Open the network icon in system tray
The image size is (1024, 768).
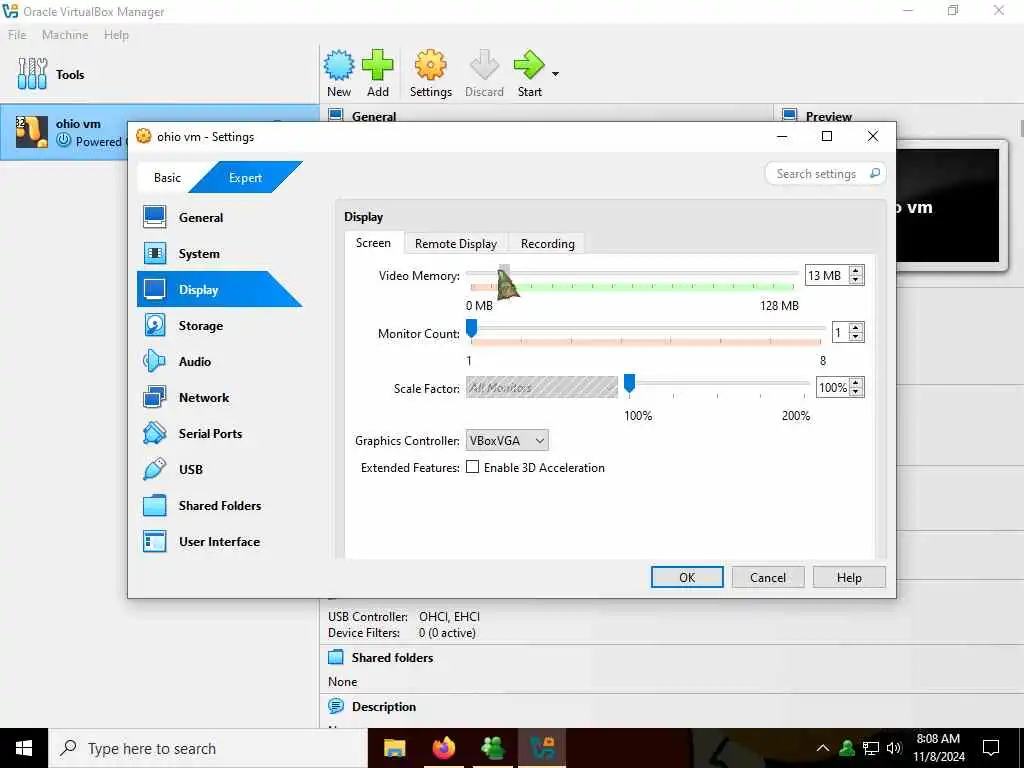click(x=871, y=748)
